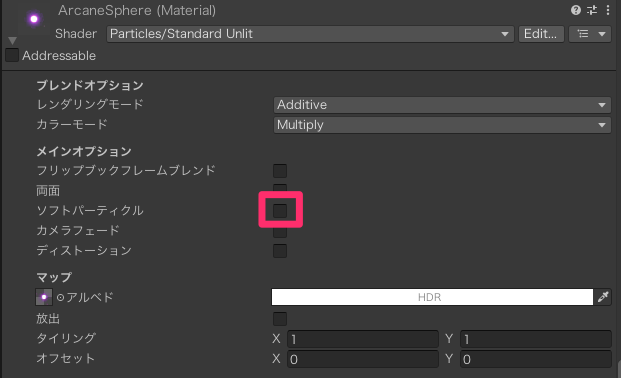Open カラーモード Multiply dropdown

tap(442, 125)
